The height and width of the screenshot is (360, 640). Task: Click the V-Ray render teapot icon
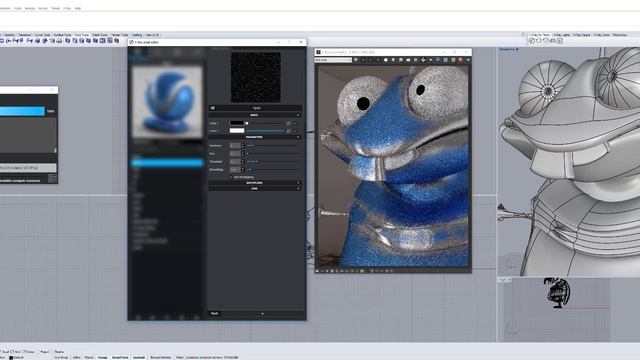coord(539,41)
